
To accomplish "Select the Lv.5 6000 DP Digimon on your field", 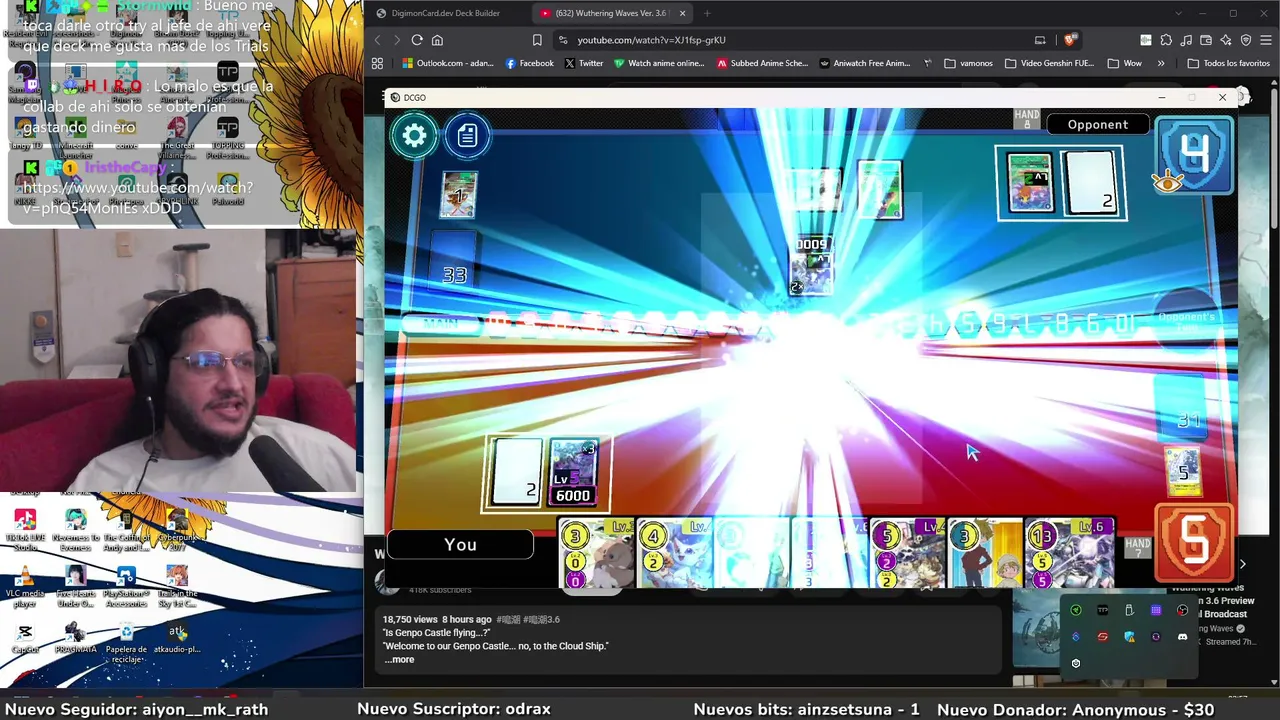I will [x=573, y=472].
